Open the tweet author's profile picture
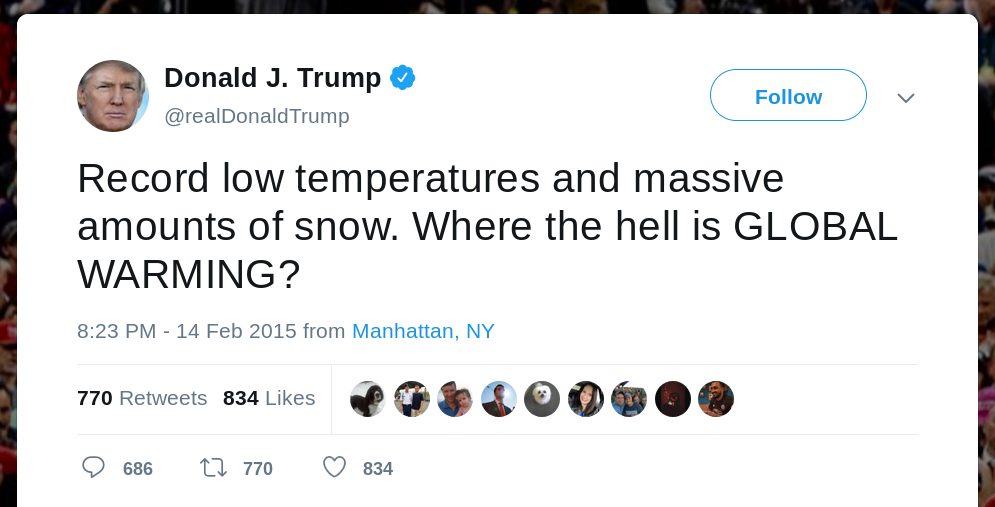This screenshot has height=507, width=995. pyautogui.click(x=113, y=96)
